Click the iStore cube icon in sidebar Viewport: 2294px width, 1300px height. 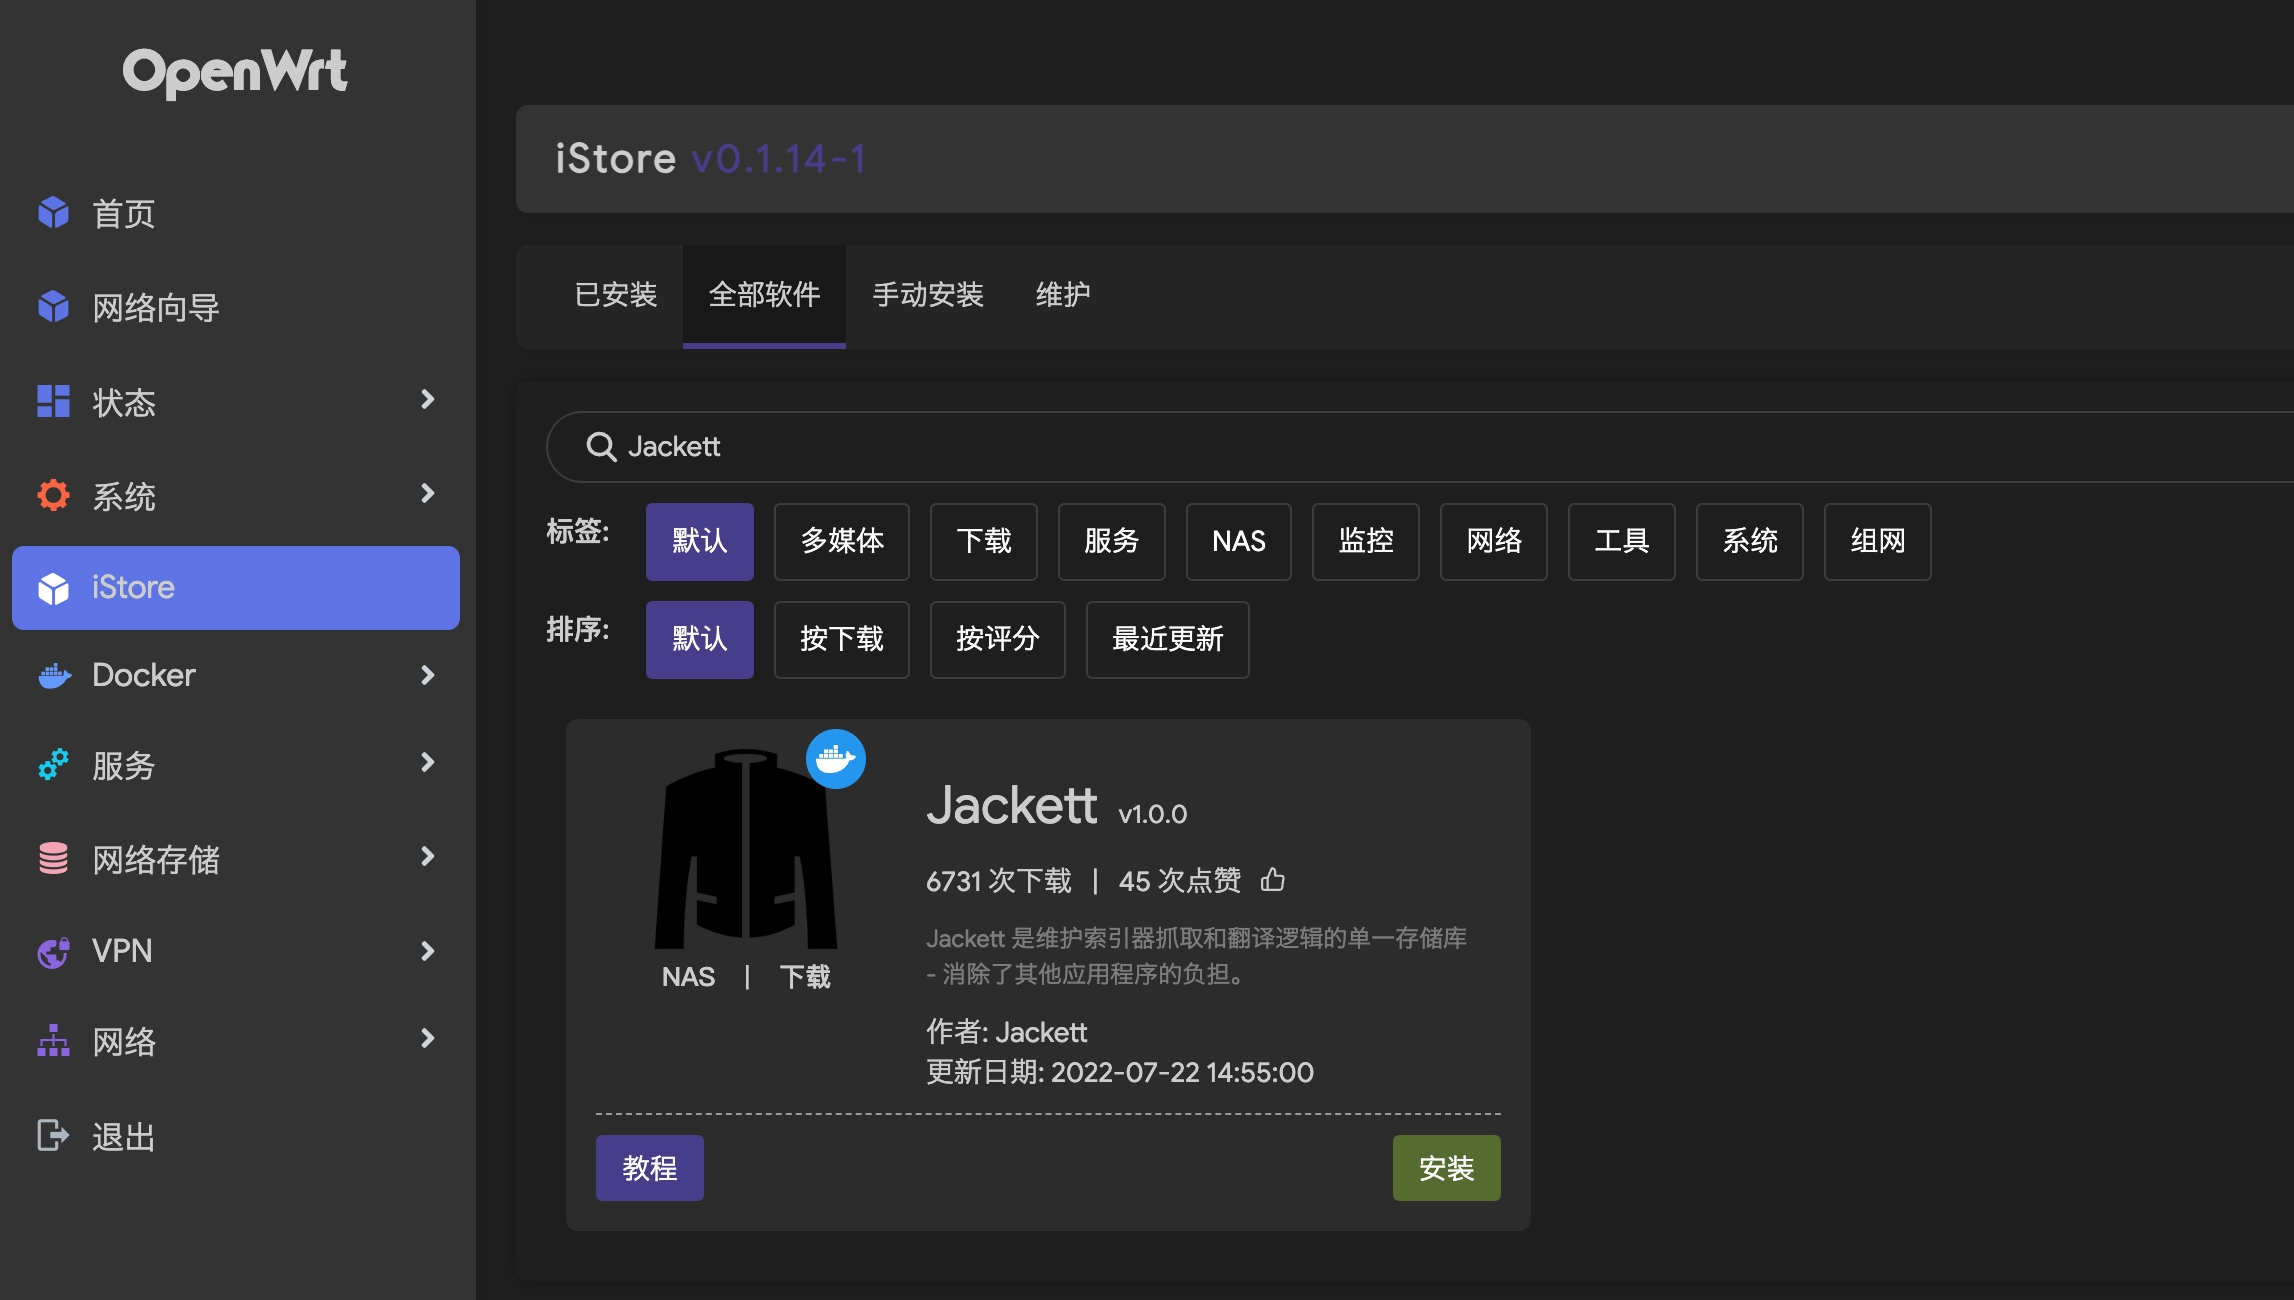pos(53,588)
